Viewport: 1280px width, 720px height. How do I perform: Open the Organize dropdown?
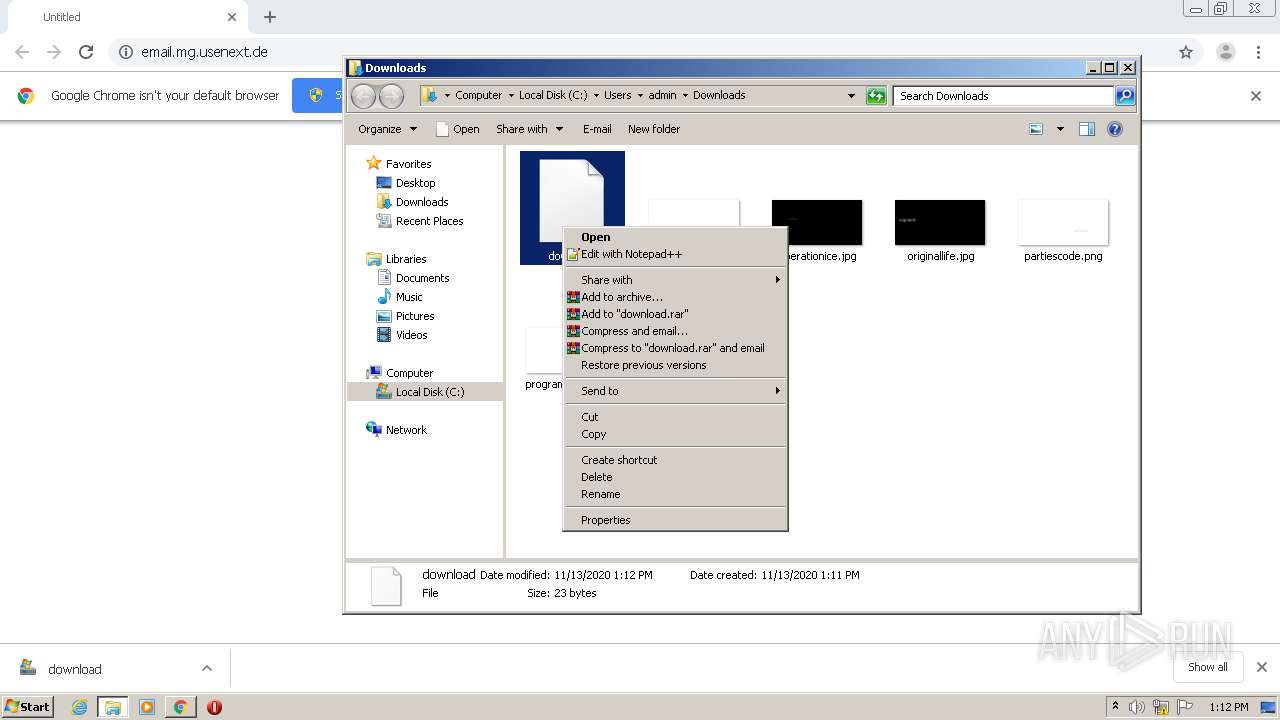387,129
